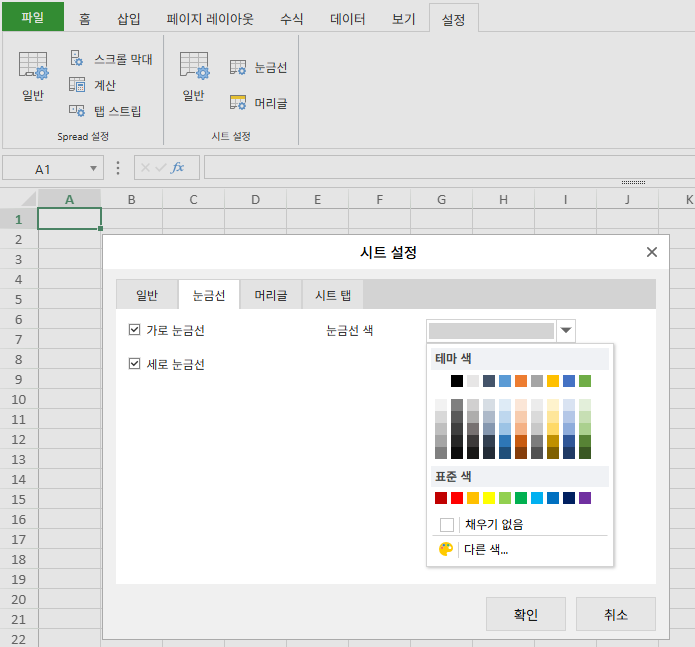Viewport: 695px width, 647px height.
Task: Pick the standard dark red swatch
Action: coord(441,498)
